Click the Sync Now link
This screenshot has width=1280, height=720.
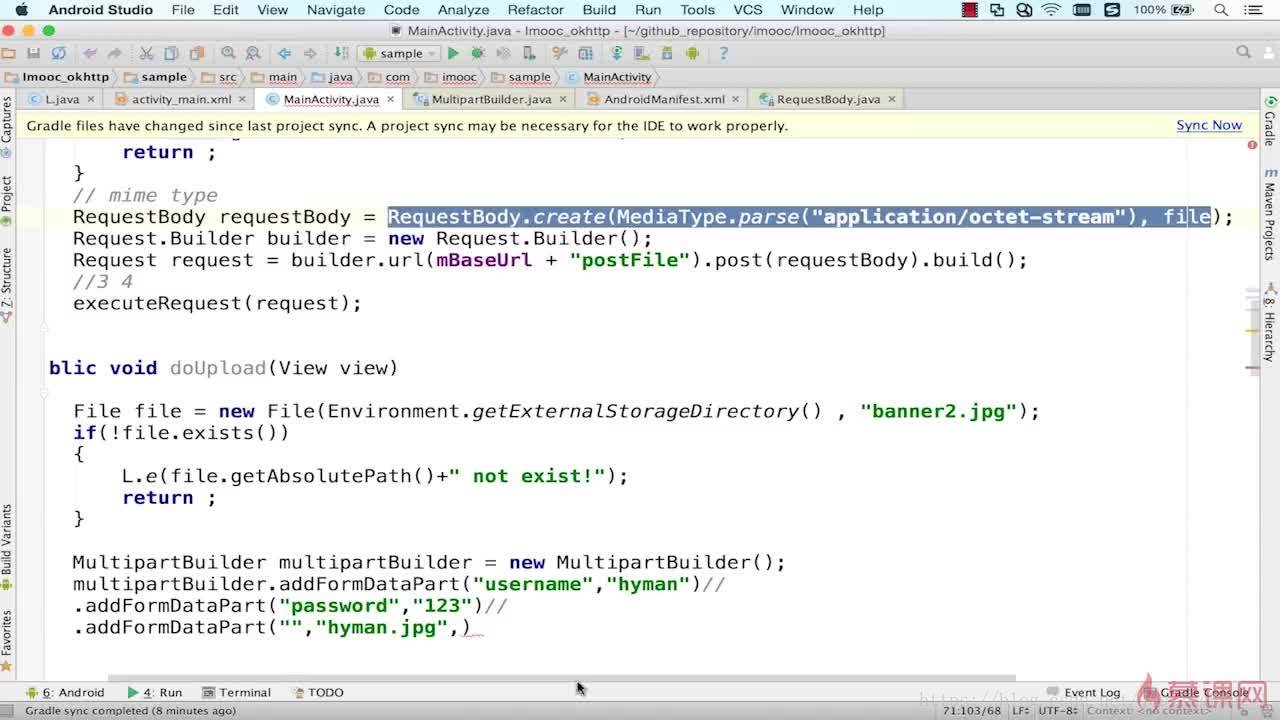pyautogui.click(x=1209, y=125)
